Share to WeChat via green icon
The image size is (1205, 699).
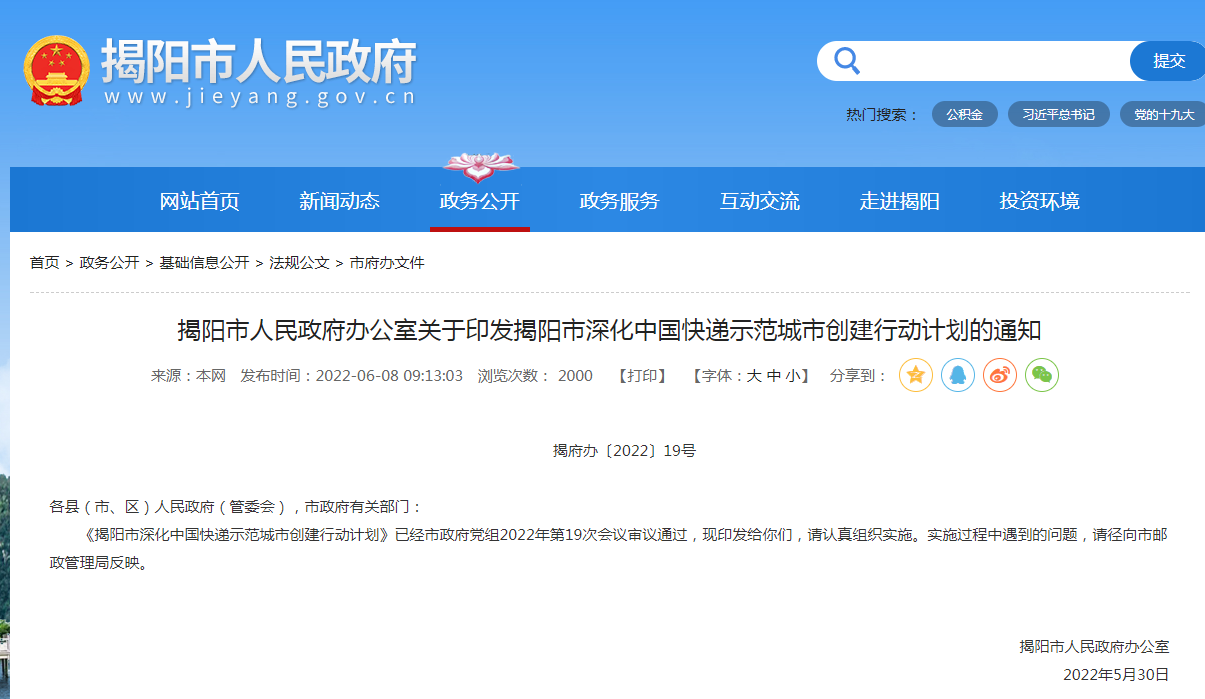tap(1041, 375)
